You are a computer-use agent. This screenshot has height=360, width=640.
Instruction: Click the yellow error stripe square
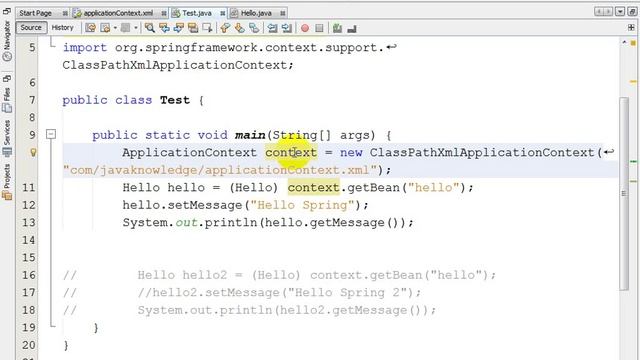click(633, 42)
